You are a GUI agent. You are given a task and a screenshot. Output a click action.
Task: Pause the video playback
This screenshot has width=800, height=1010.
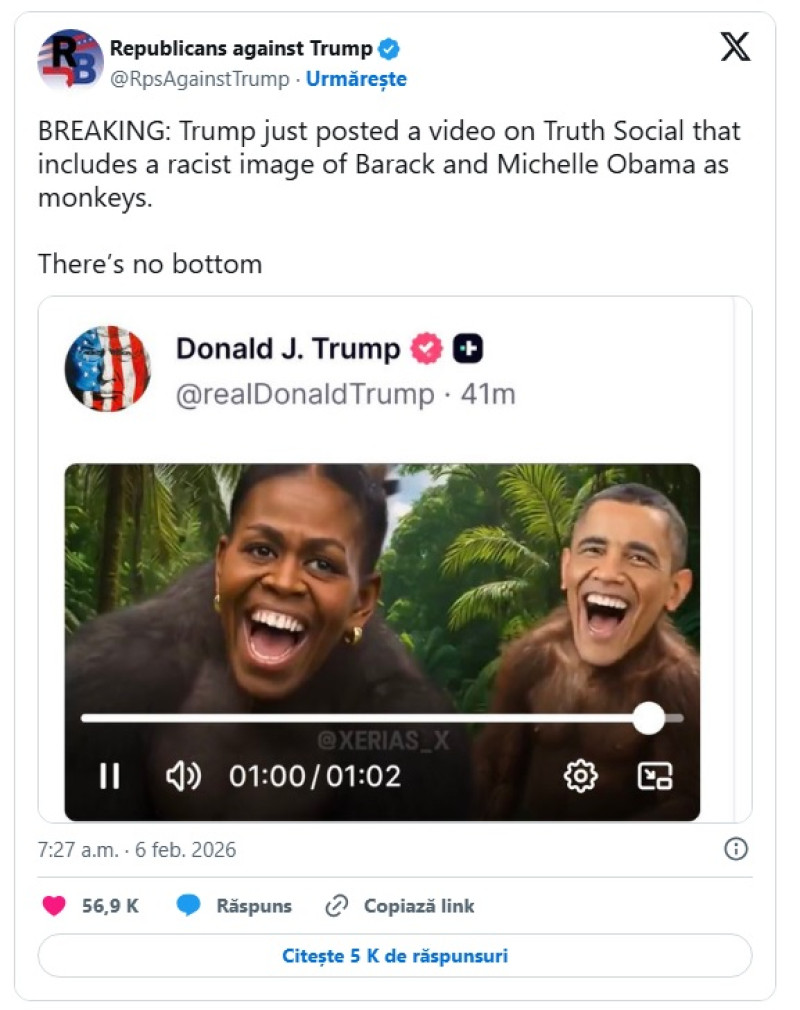[x=109, y=776]
